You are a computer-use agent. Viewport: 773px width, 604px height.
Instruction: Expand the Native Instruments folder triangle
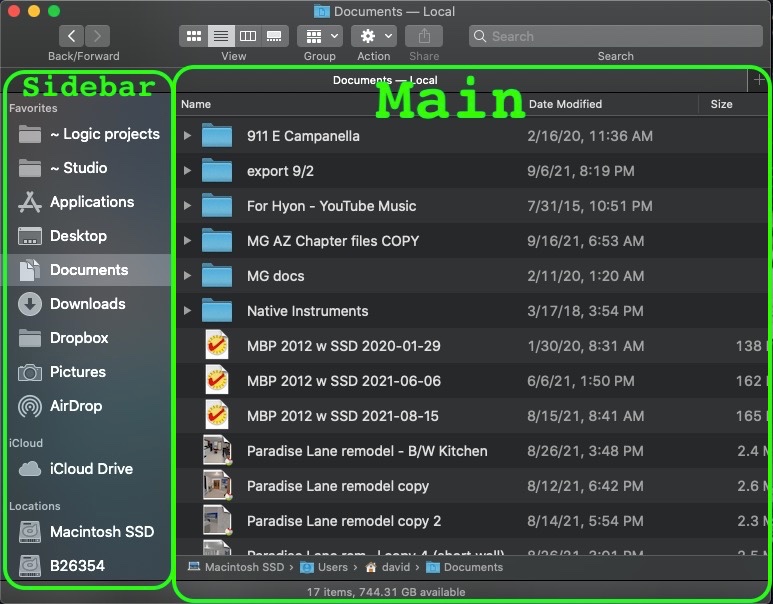(x=187, y=311)
